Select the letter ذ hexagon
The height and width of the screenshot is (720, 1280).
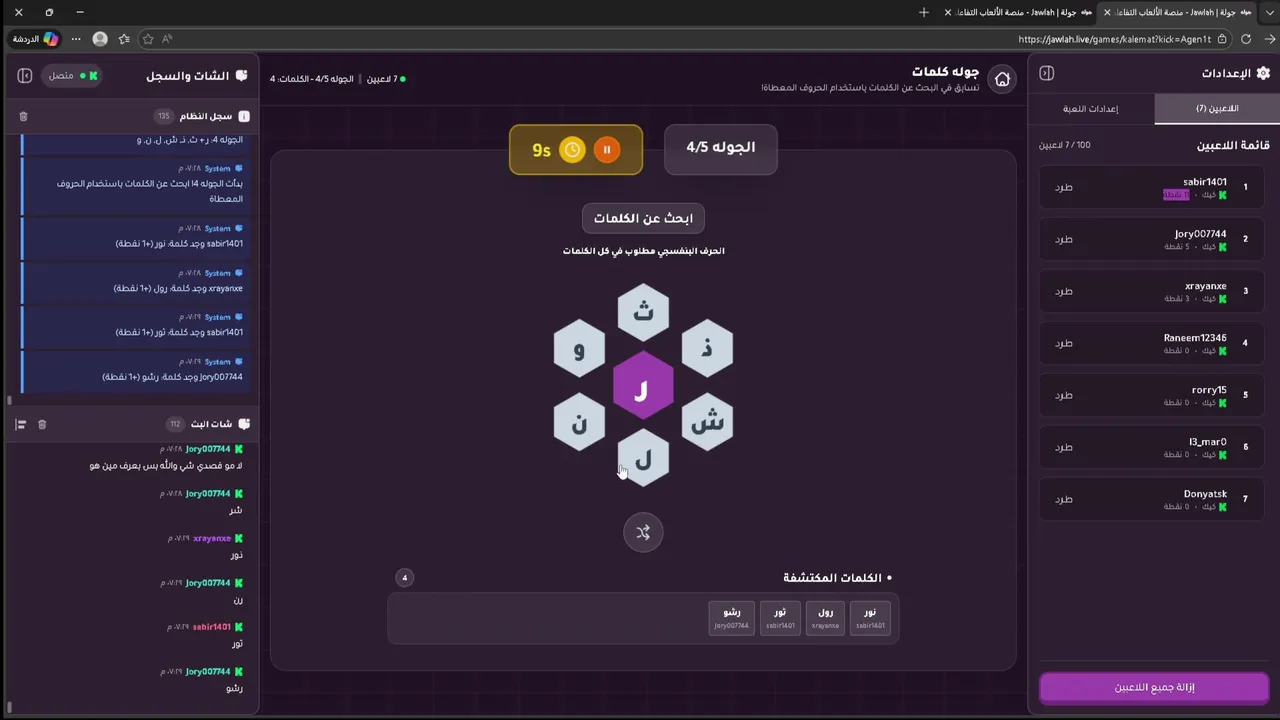pyautogui.click(x=707, y=348)
